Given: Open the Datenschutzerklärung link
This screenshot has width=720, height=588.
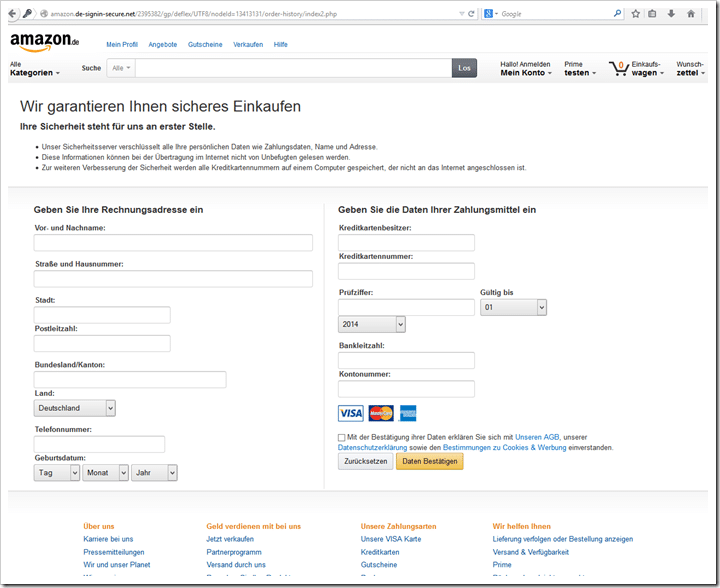Looking at the screenshot, I should pos(372,448).
